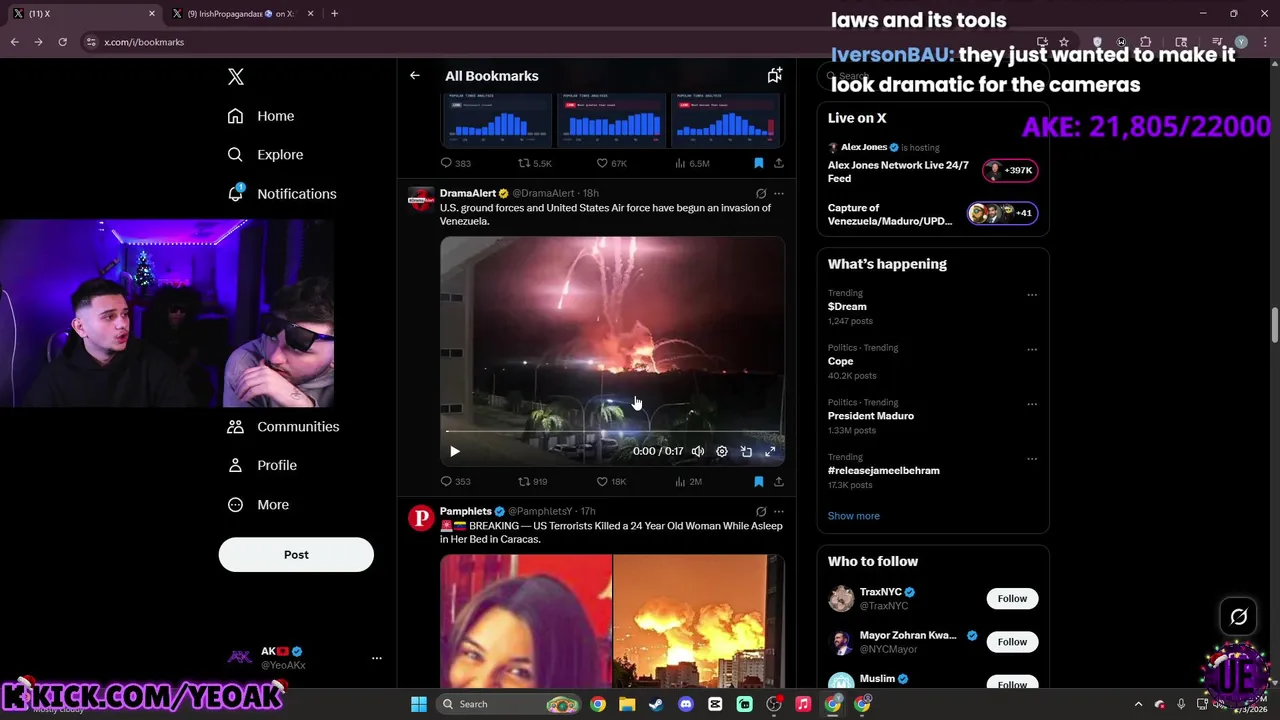The image size is (1280, 720).
Task: Go back with the All Bookmarks arrow
Action: tap(415, 76)
